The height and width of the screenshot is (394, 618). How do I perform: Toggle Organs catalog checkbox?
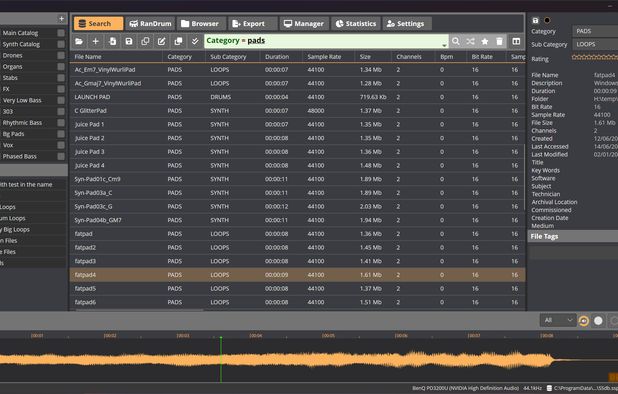[61, 67]
